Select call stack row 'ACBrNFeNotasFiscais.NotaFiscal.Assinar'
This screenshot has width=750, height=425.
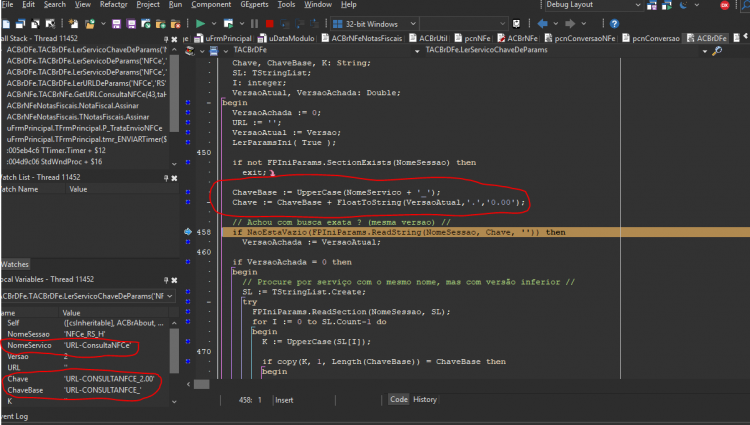(x=86, y=106)
